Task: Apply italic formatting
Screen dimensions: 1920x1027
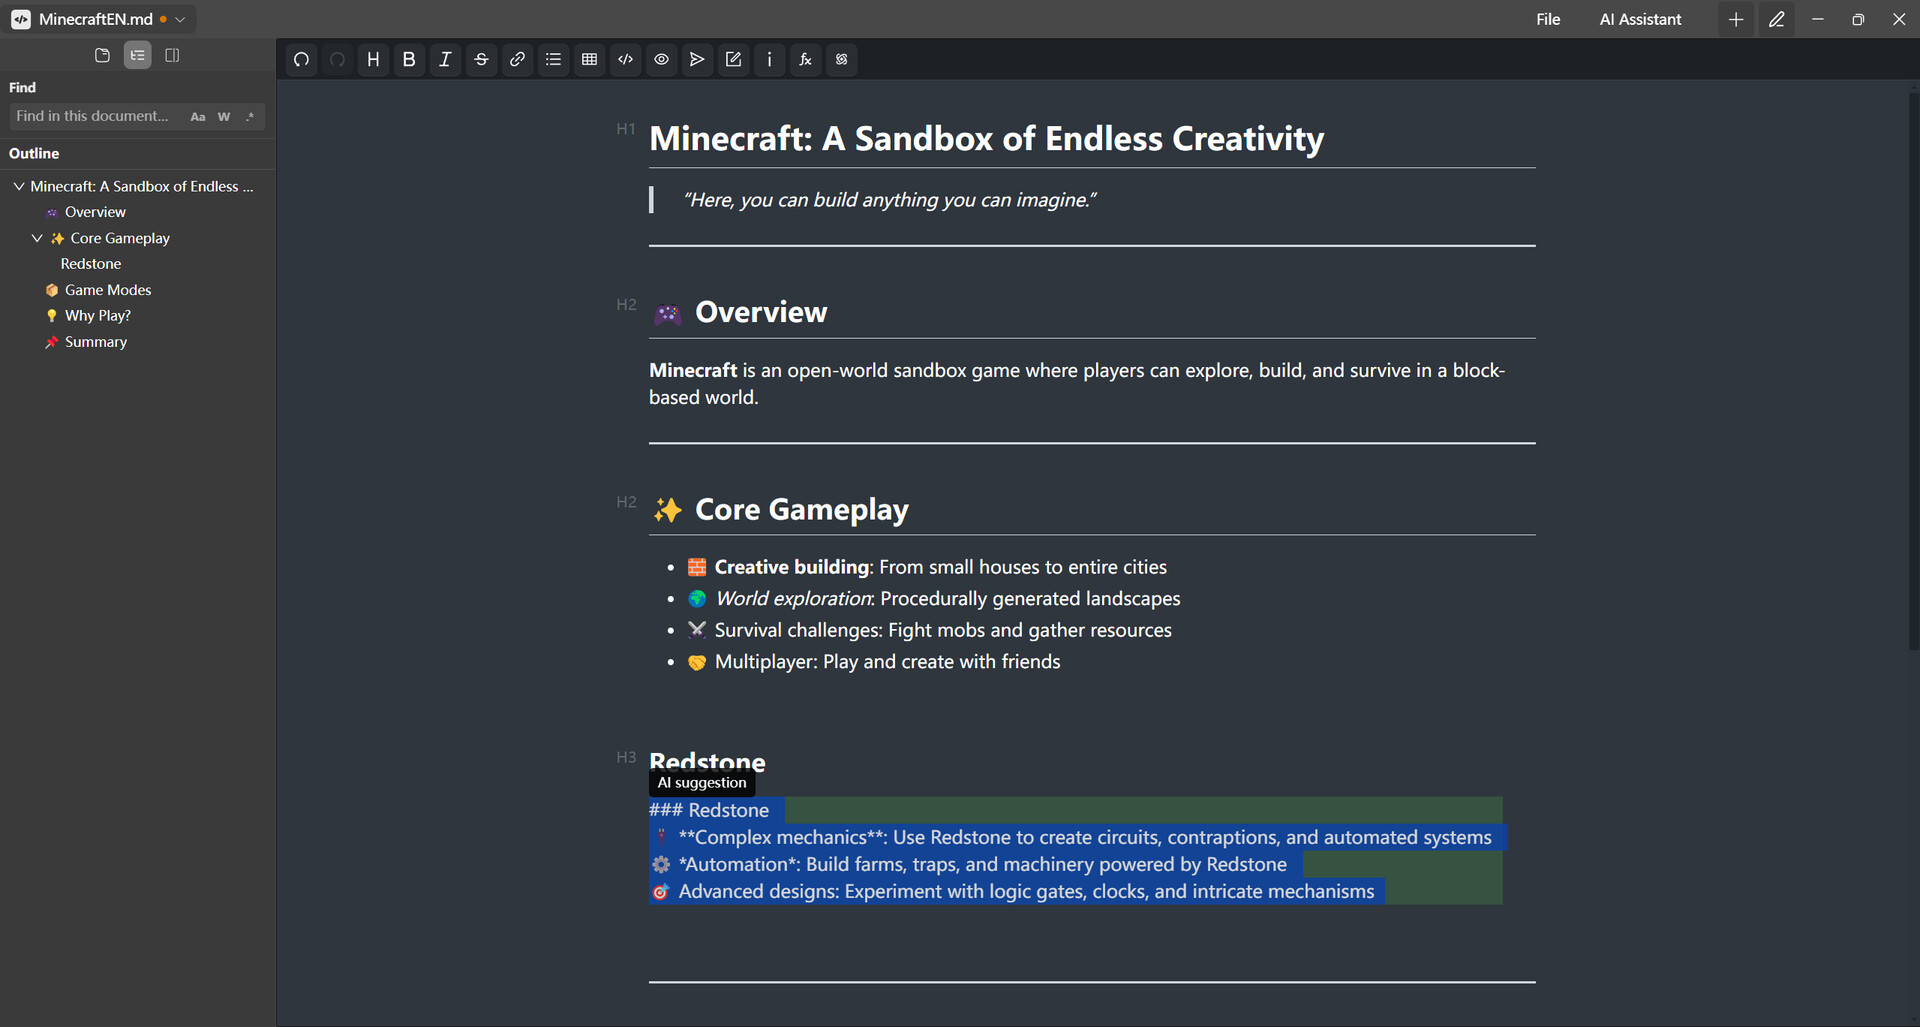Action: tap(445, 59)
